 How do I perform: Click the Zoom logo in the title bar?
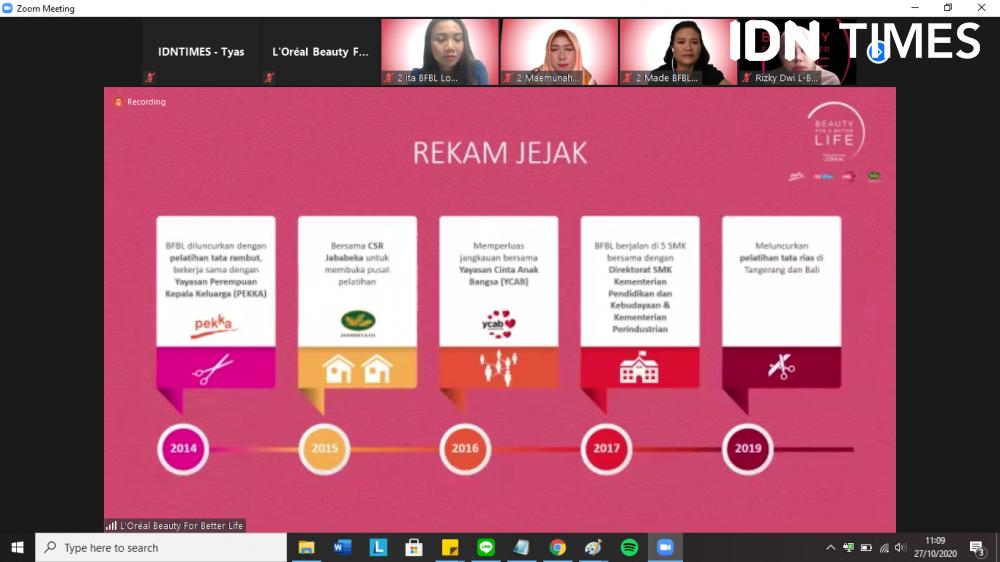[x=8, y=8]
